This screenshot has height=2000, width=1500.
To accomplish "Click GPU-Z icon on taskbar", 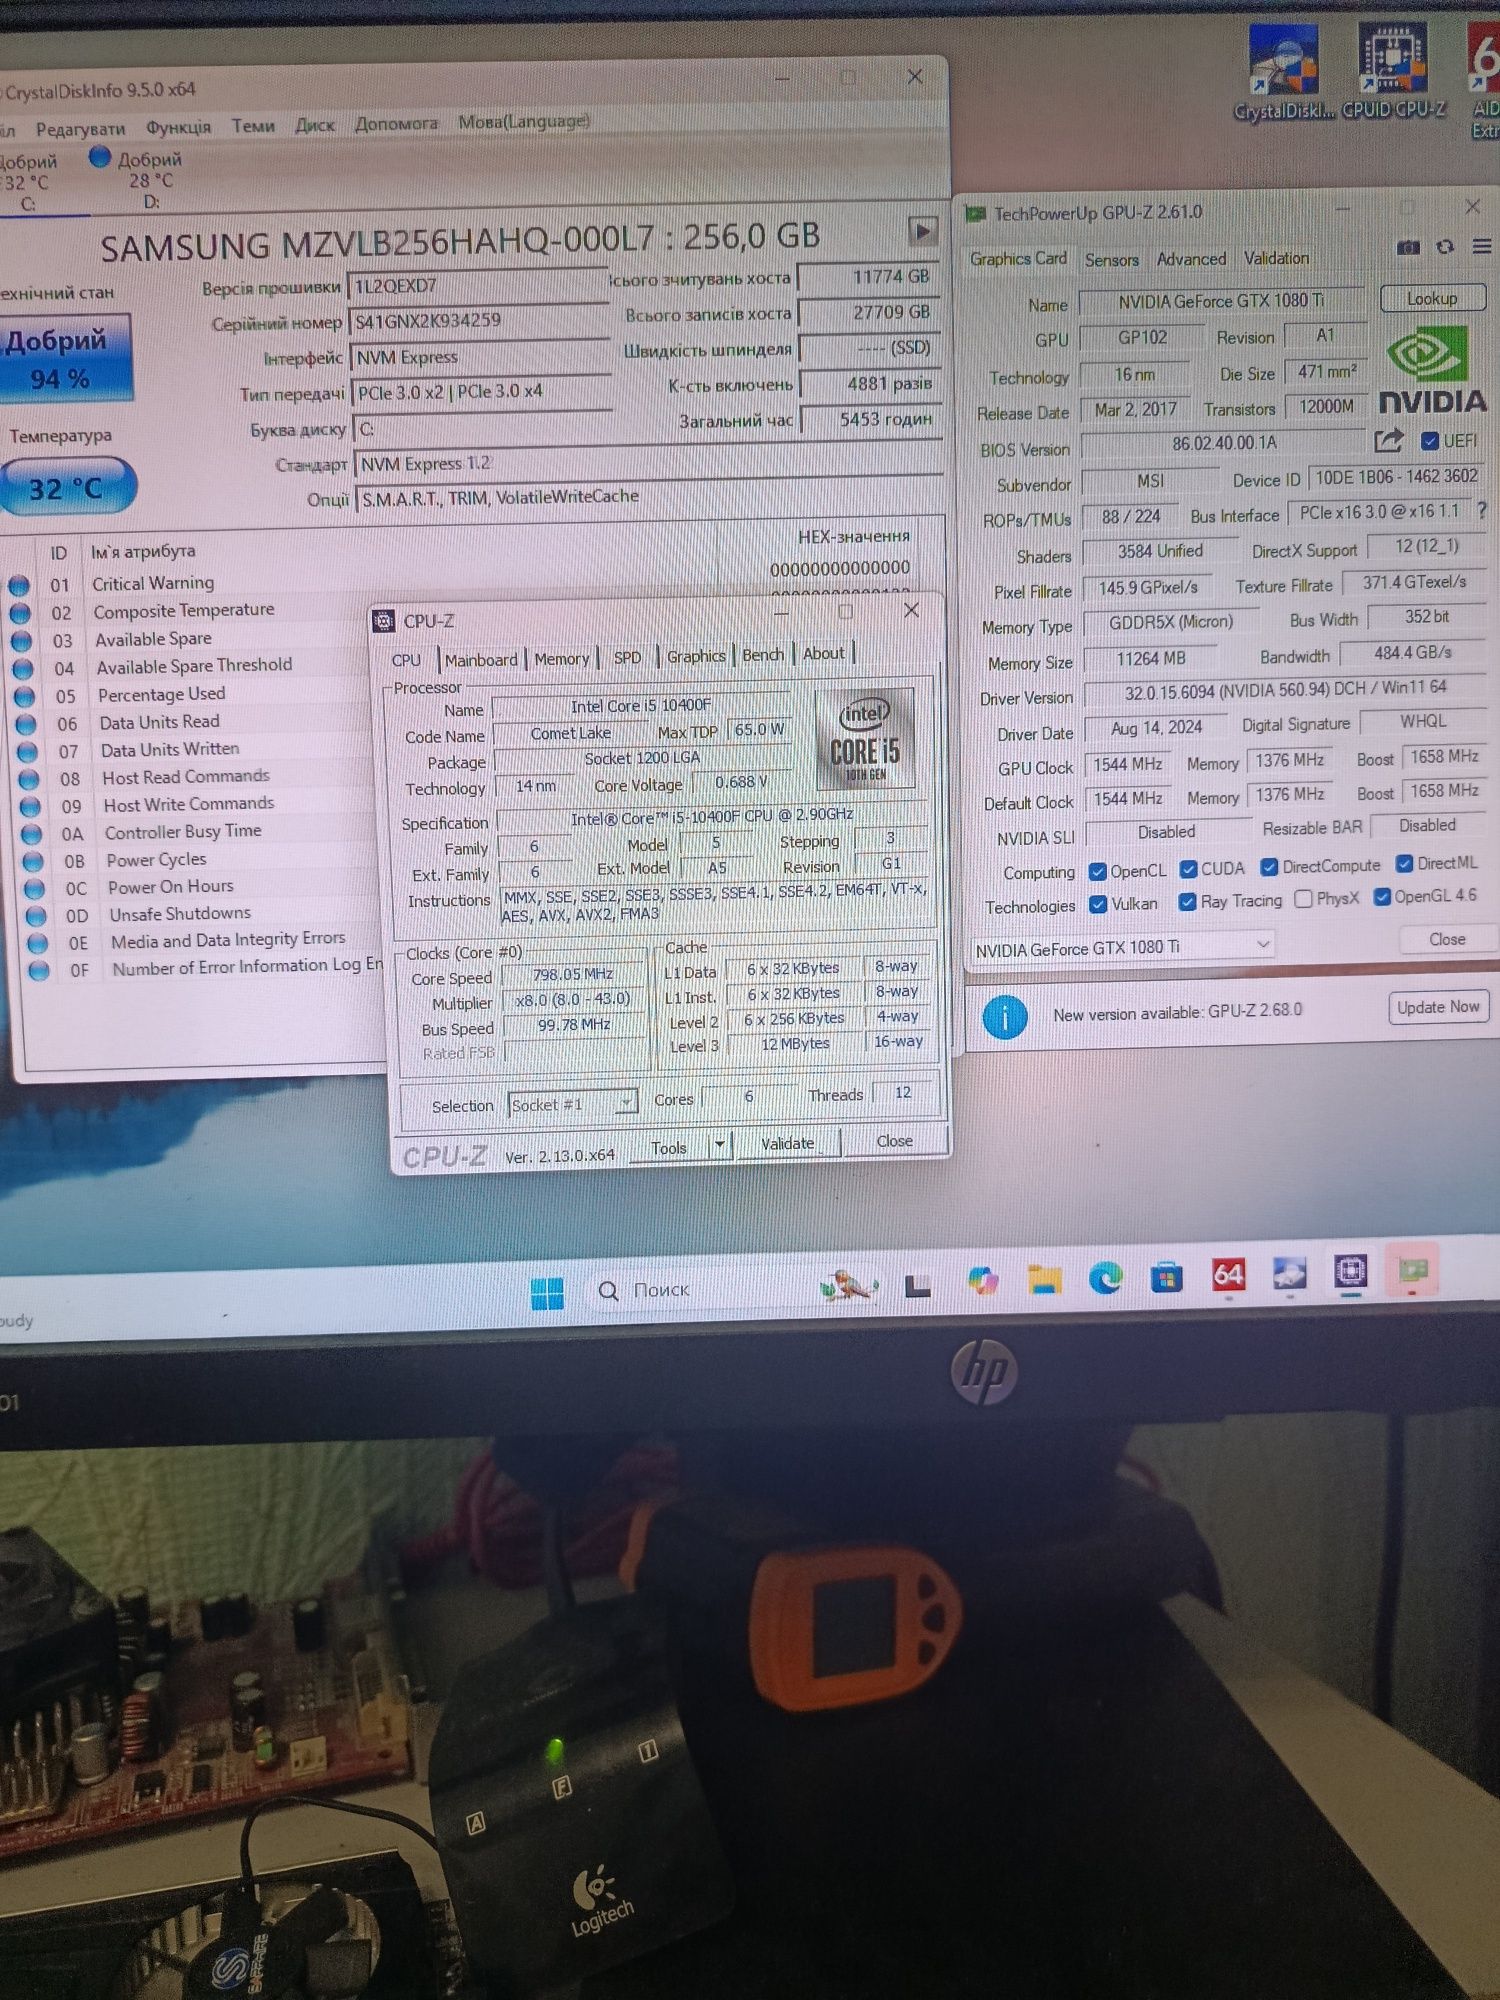I will pyautogui.click(x=1412, y=1269).
